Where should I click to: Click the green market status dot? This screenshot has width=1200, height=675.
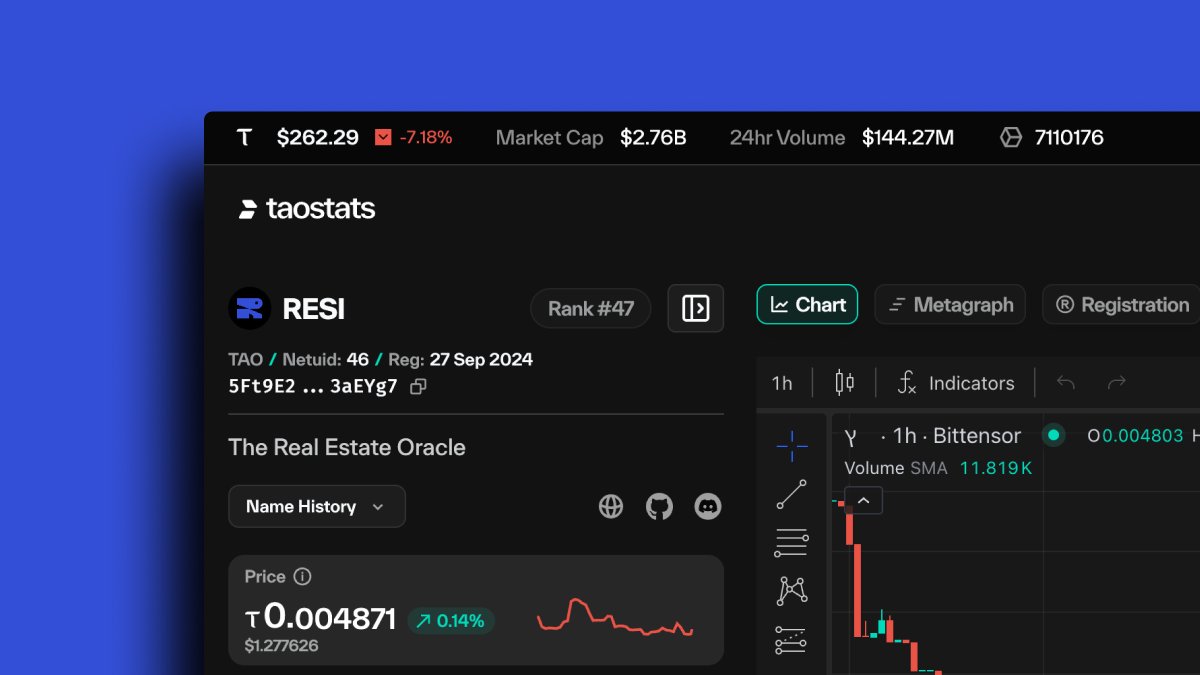coord(1053,436)
